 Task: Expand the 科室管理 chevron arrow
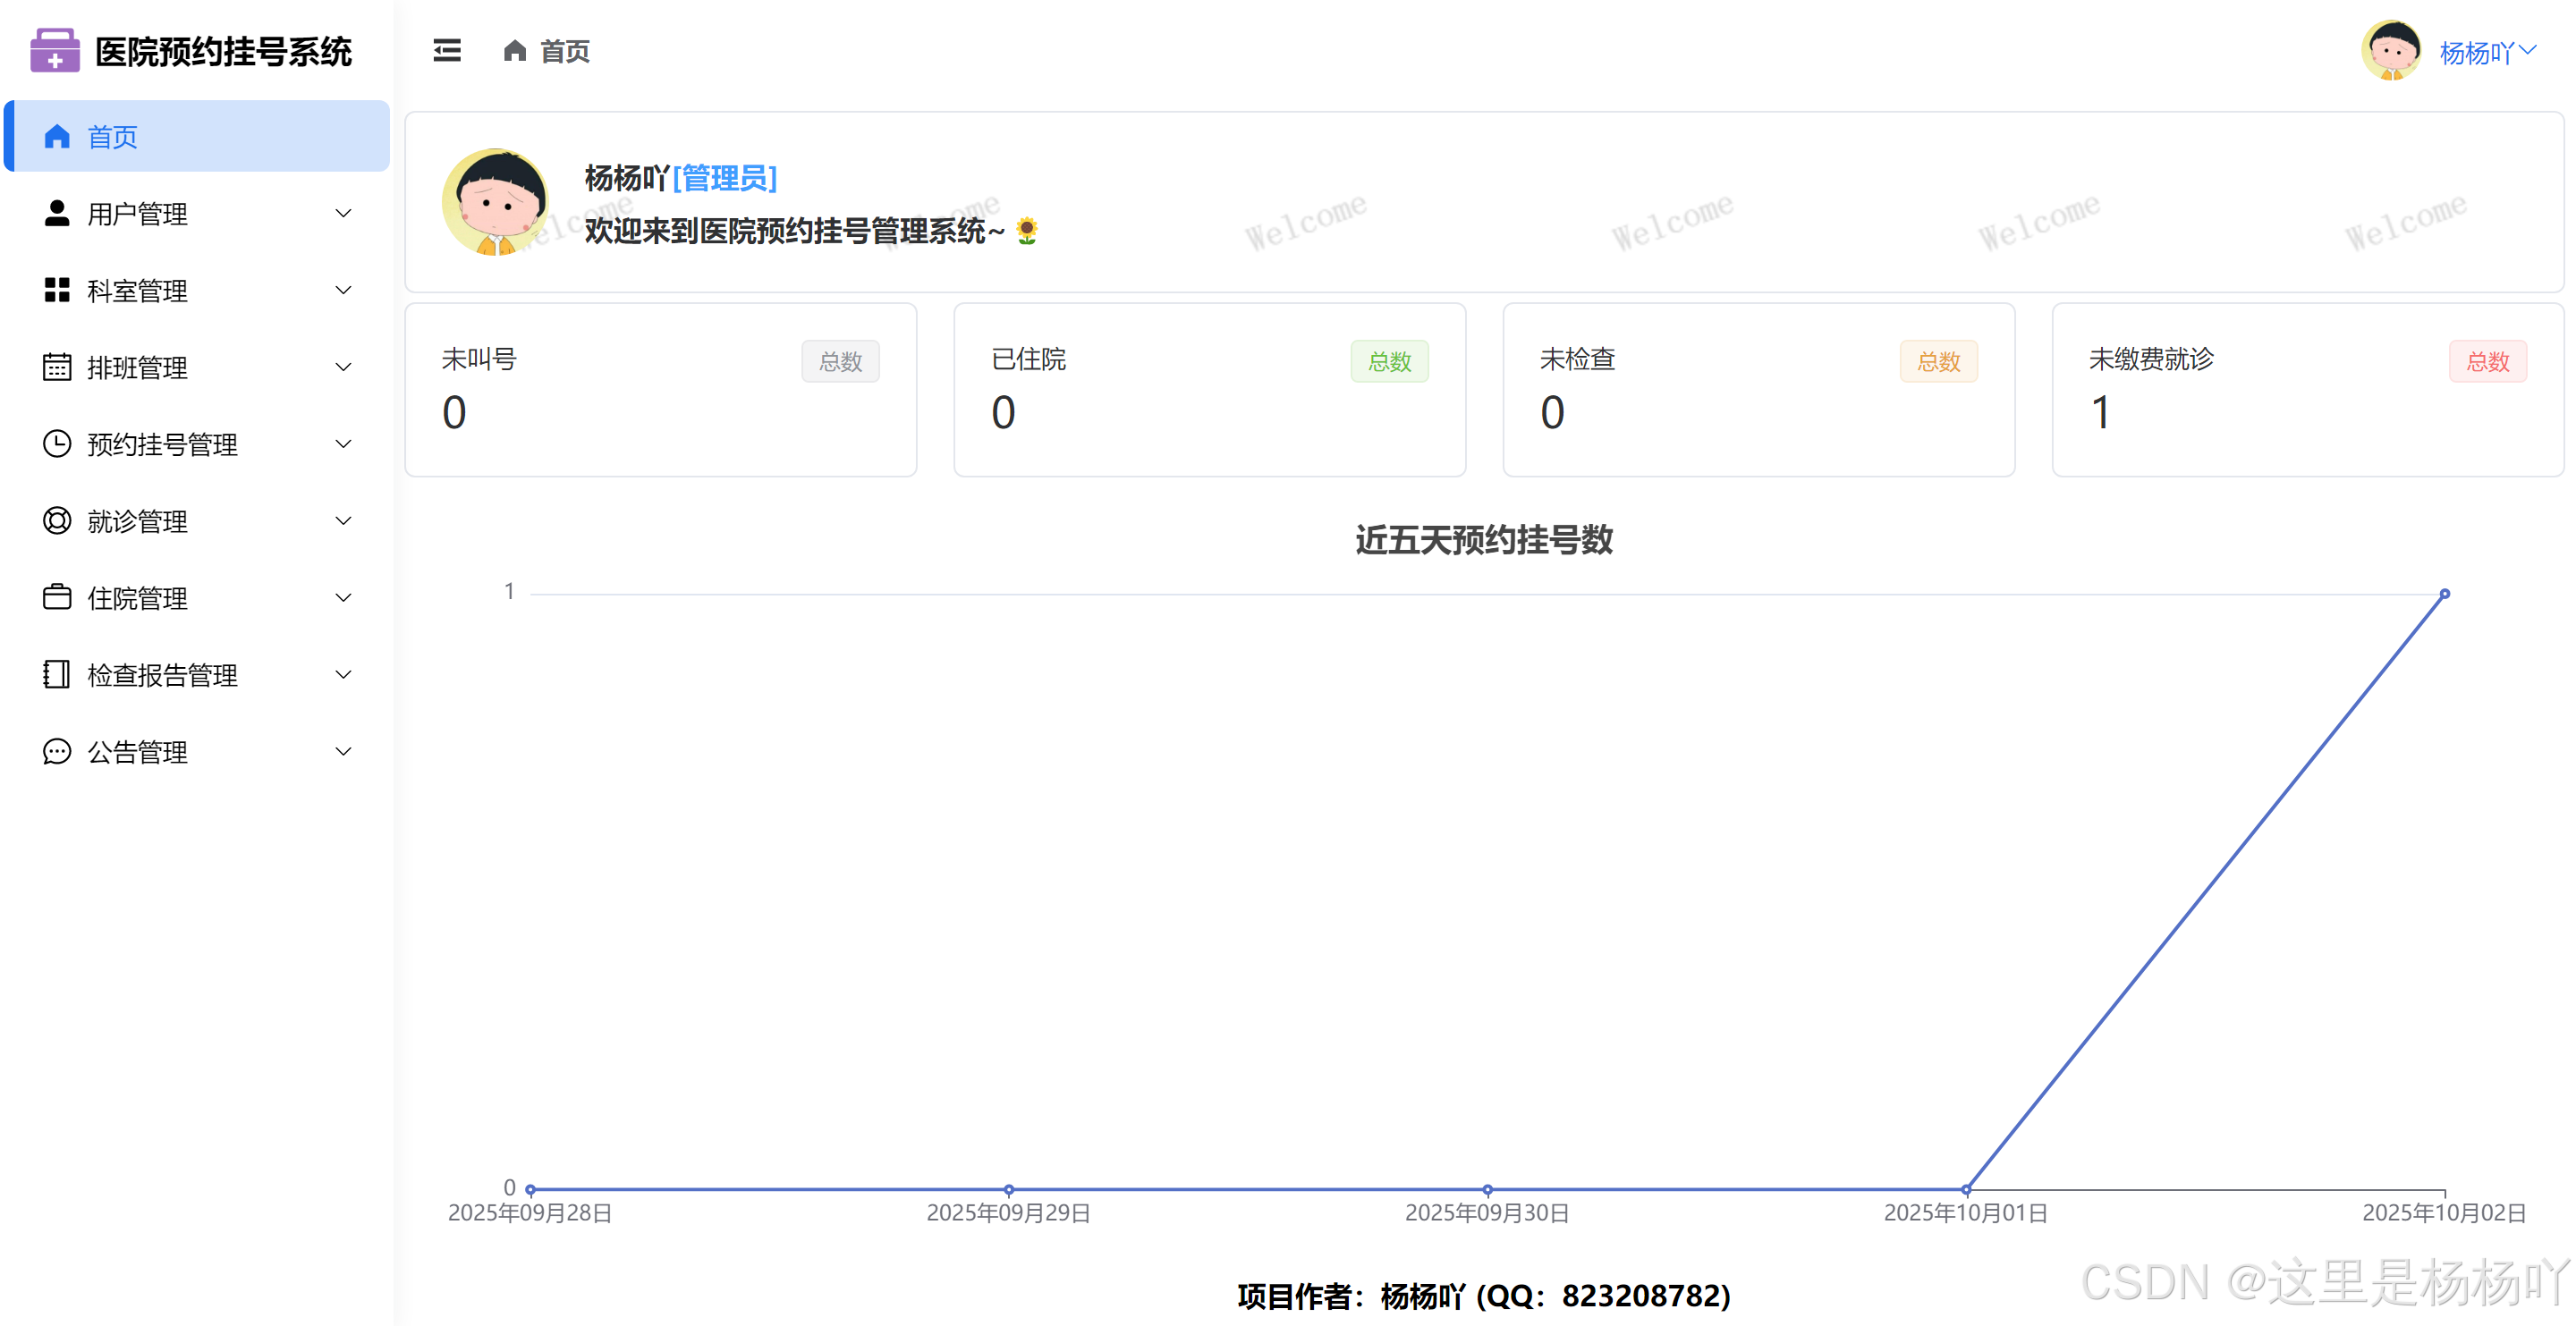coord(343,290)
